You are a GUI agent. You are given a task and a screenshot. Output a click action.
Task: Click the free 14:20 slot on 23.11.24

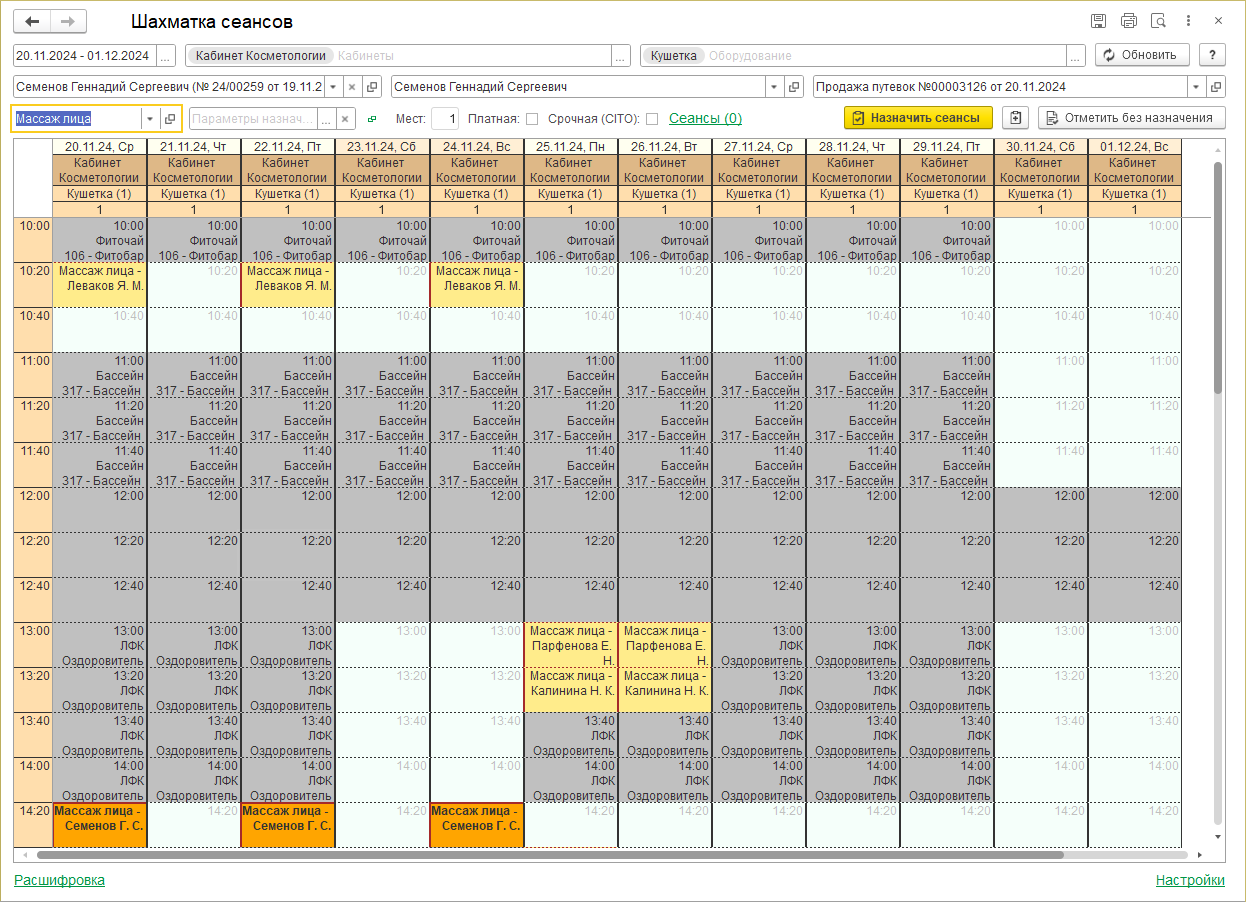[382, 825]
